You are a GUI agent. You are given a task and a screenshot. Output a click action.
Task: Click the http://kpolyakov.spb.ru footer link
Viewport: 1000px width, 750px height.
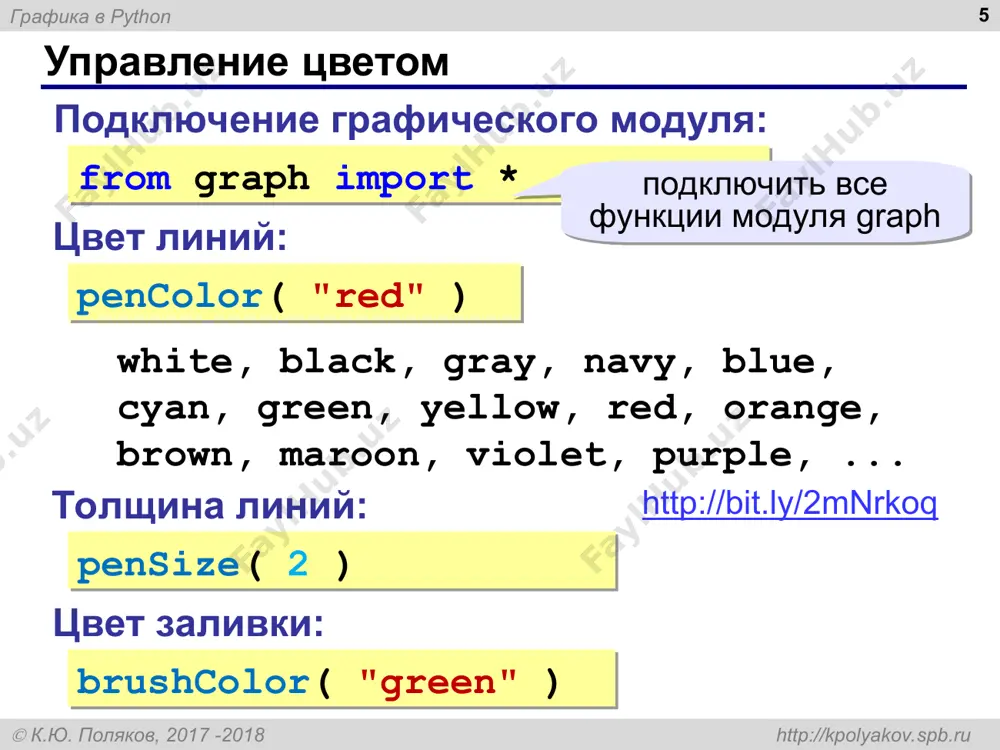coord(873,735)
